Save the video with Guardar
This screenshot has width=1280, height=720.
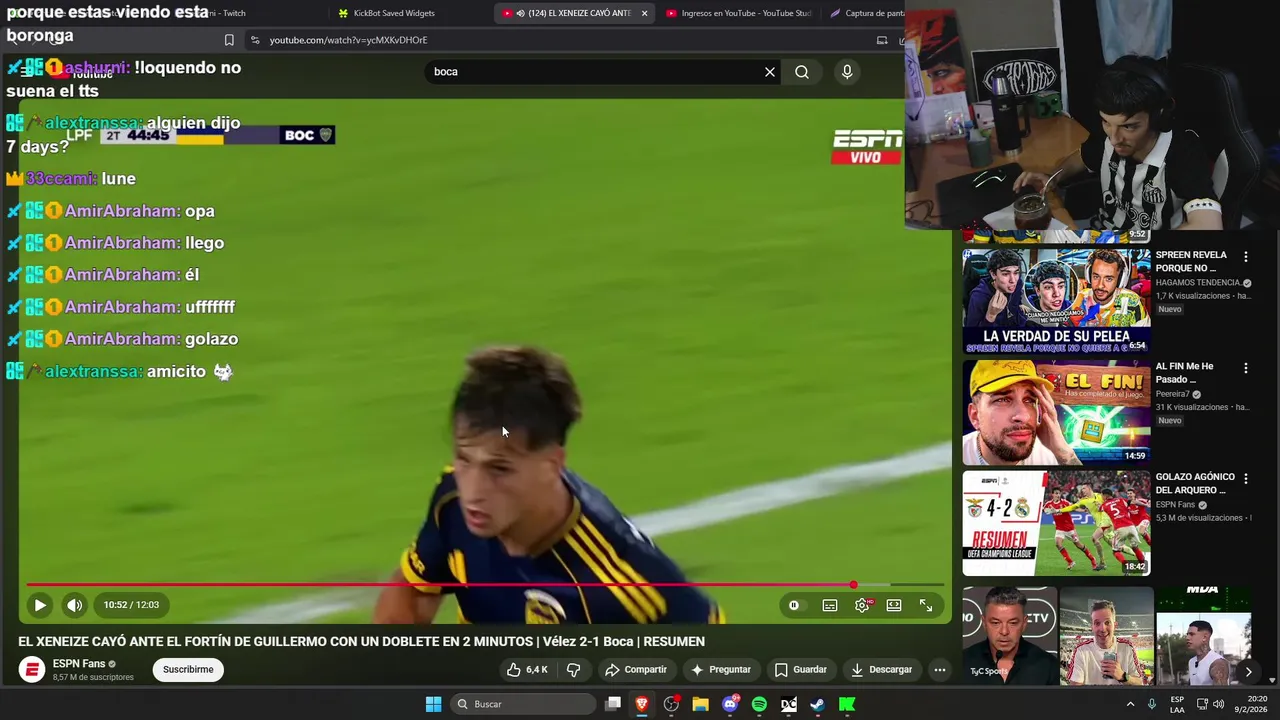point(801,669)
